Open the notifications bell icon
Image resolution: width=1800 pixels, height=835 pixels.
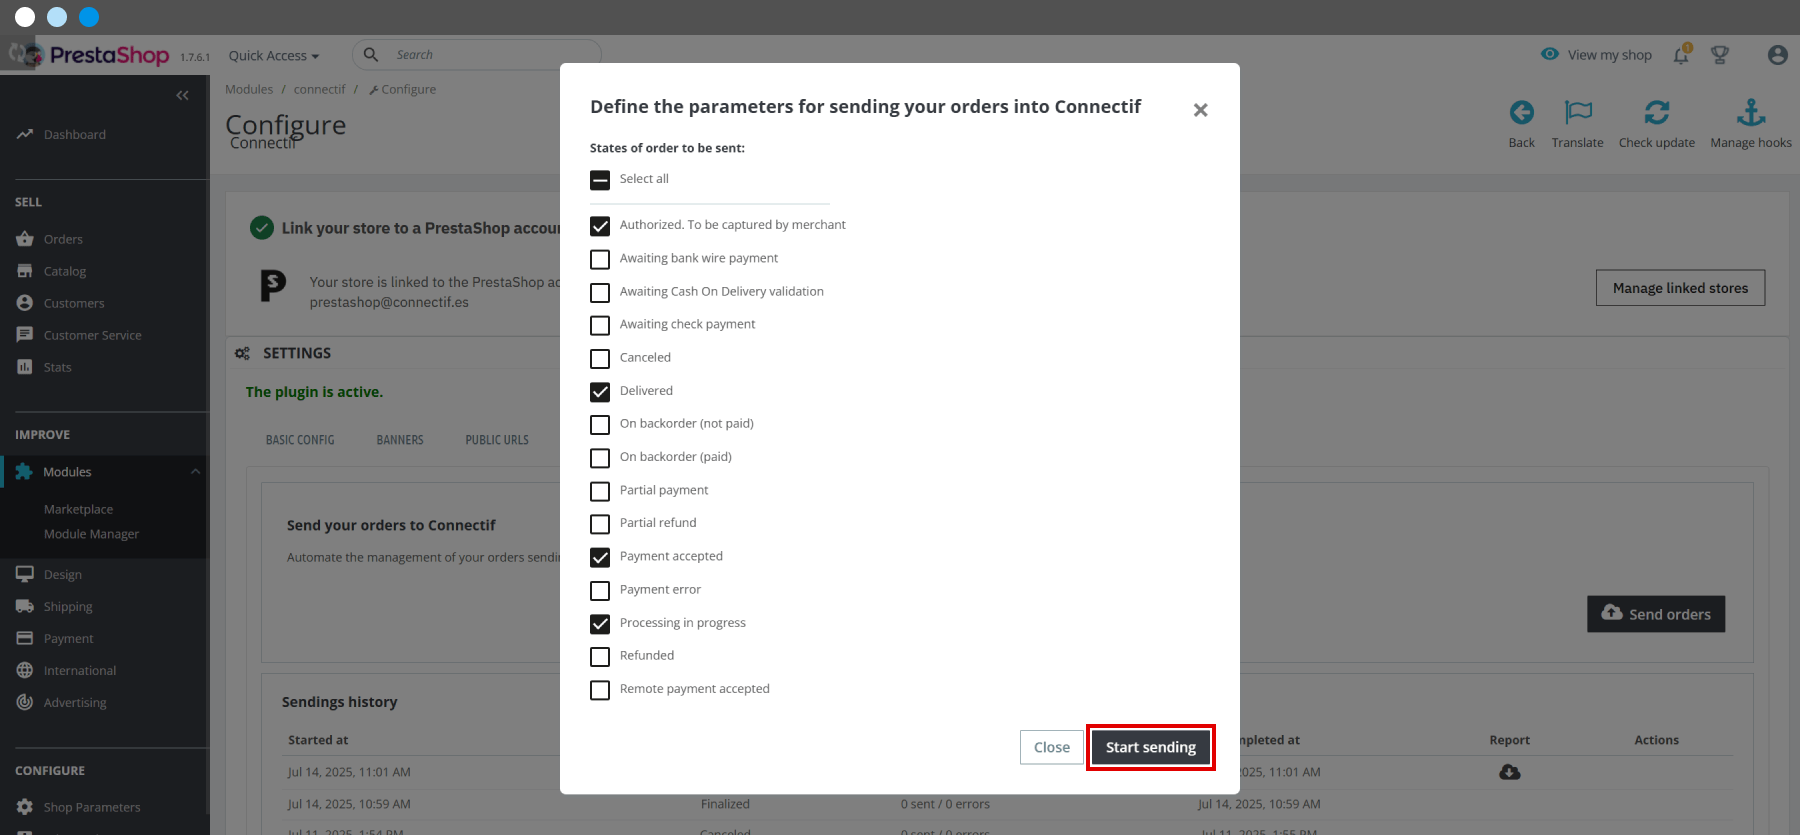click(x=1681, y=55)
